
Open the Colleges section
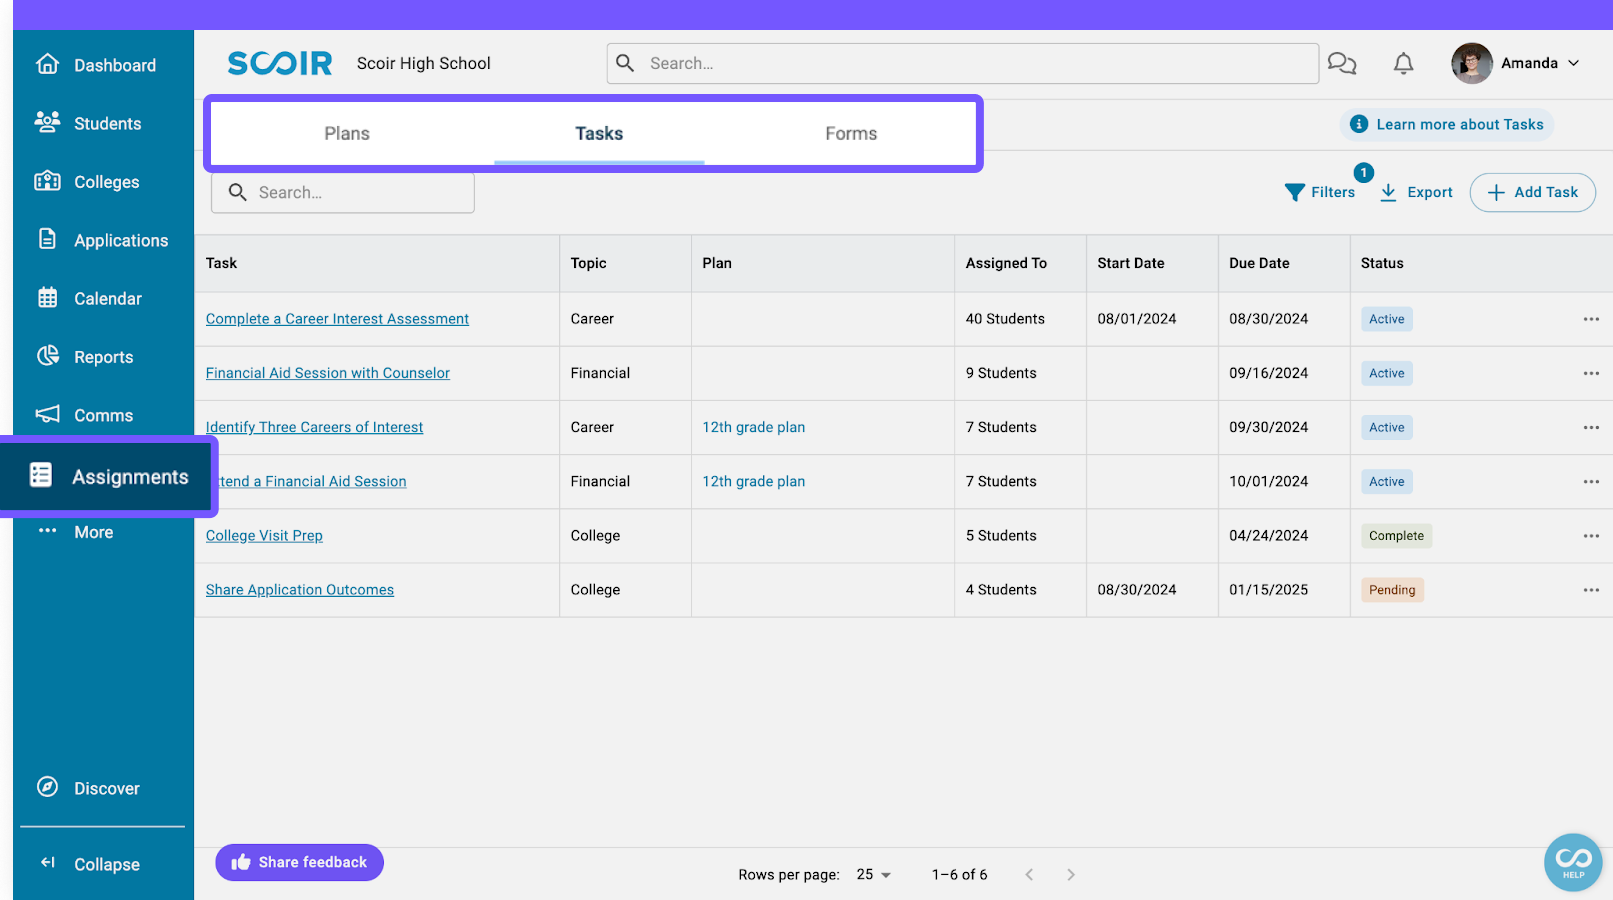[x=106, y=181]
